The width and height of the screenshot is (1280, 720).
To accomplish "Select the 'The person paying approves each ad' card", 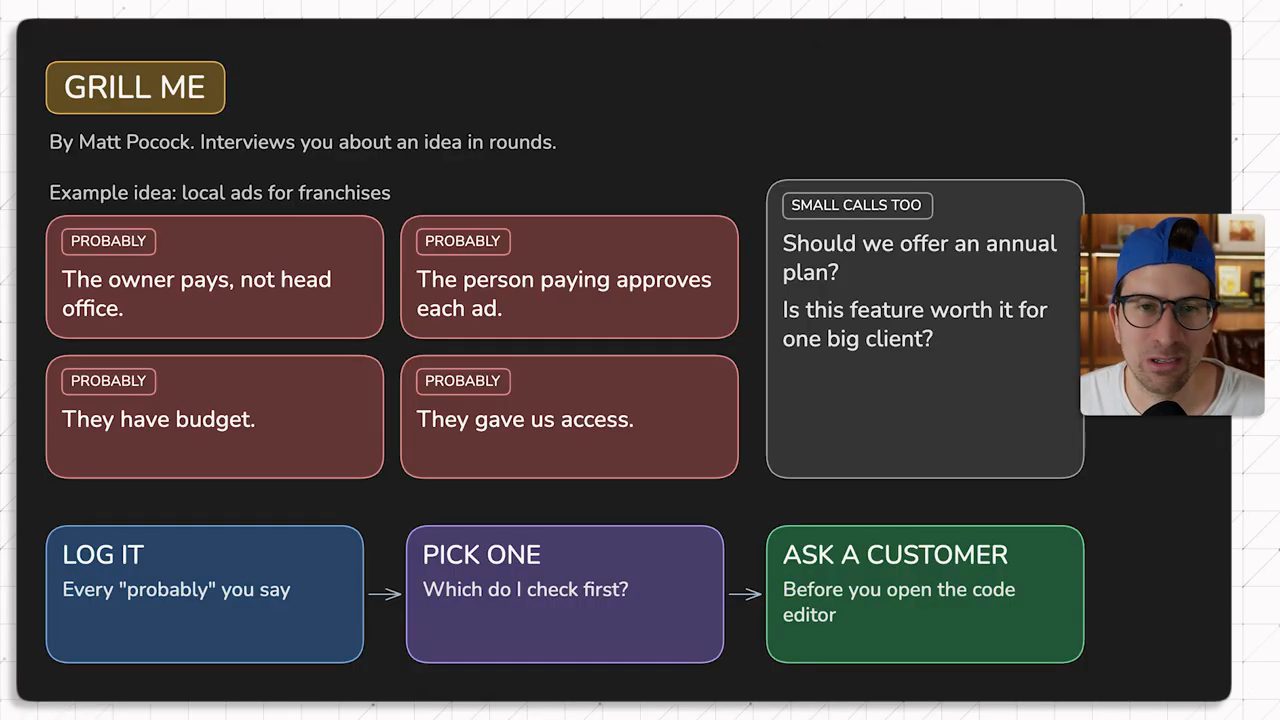I will 569,277.
